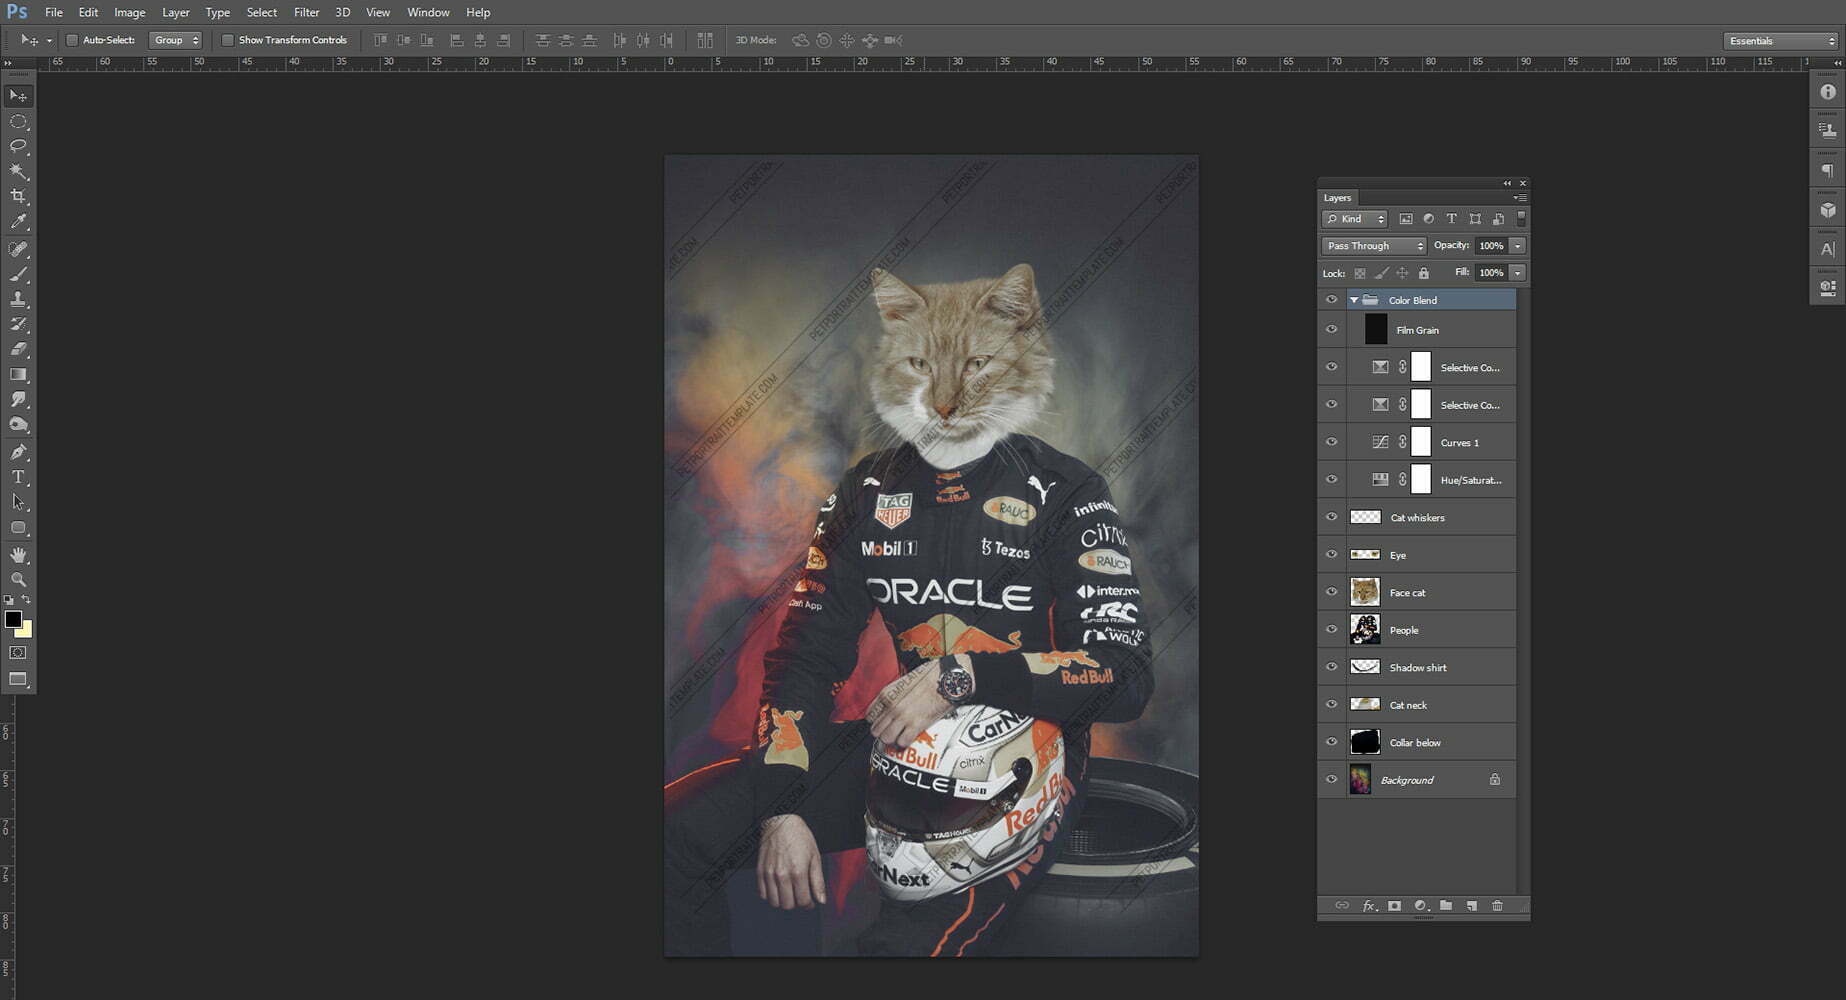This screenshot has width=1846, height=1000.
Task: Choose the Eyedropper tool
Action: click(x=18, y=222)
